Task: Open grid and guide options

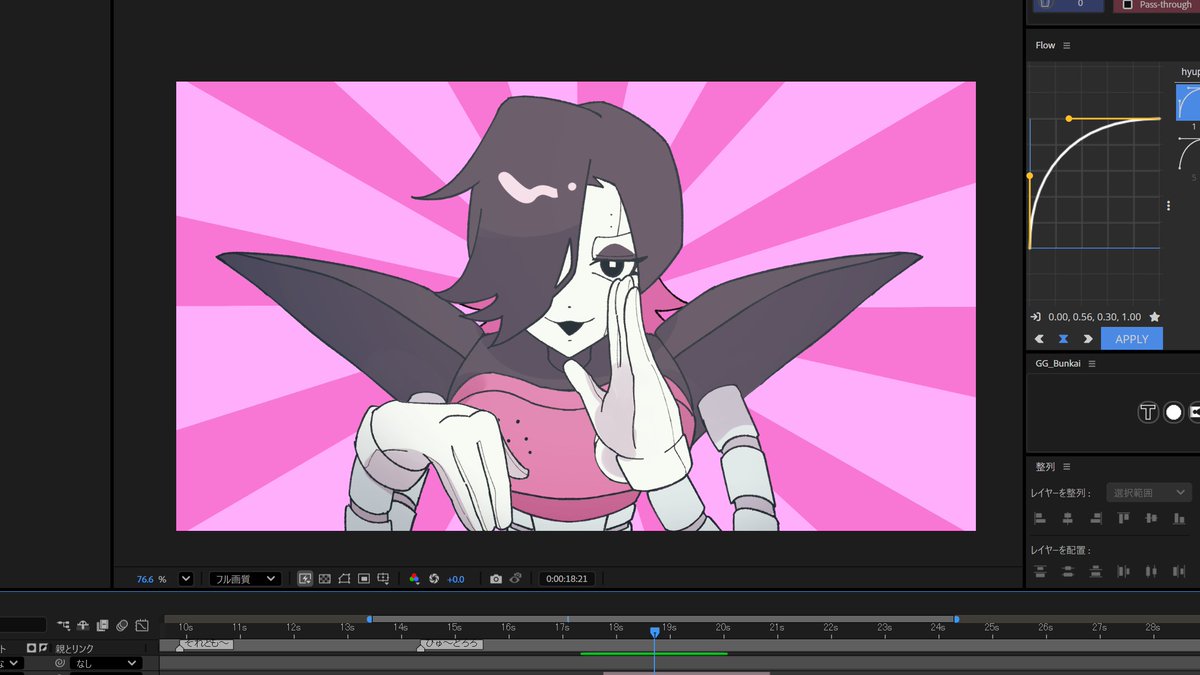Action: coord(383,578)
